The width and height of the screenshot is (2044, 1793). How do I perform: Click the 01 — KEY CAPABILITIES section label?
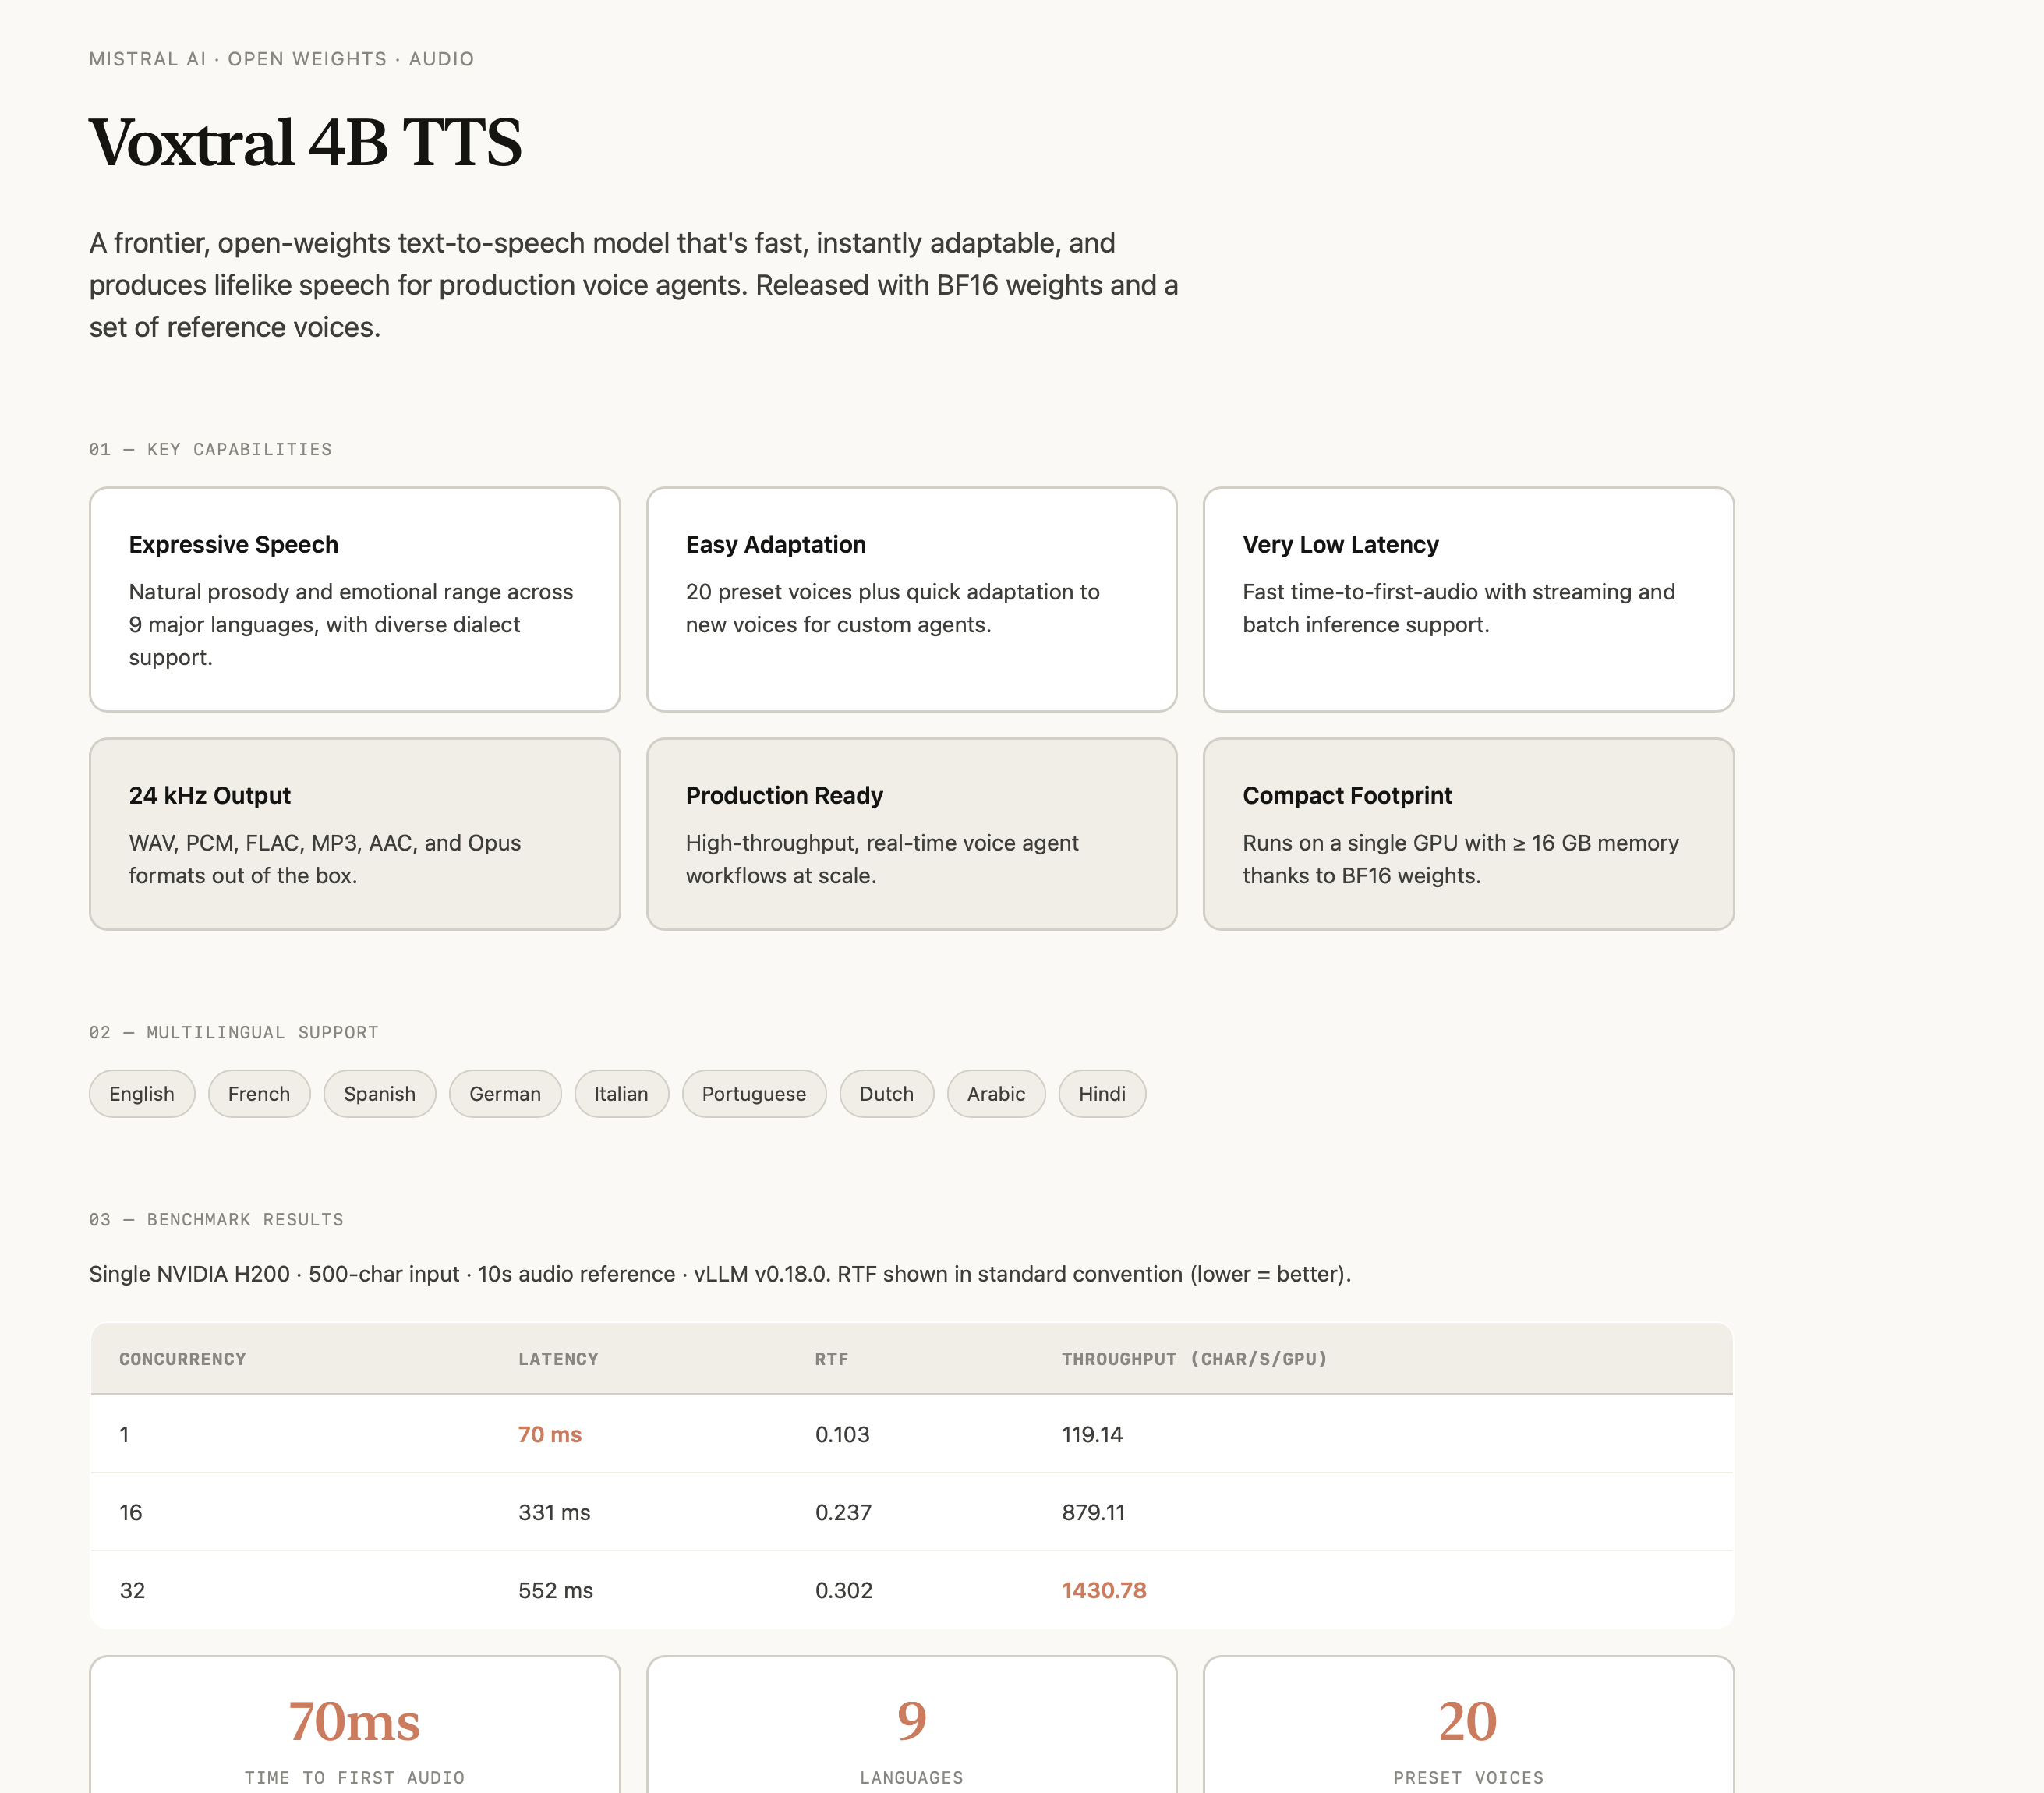click(210, 449)
